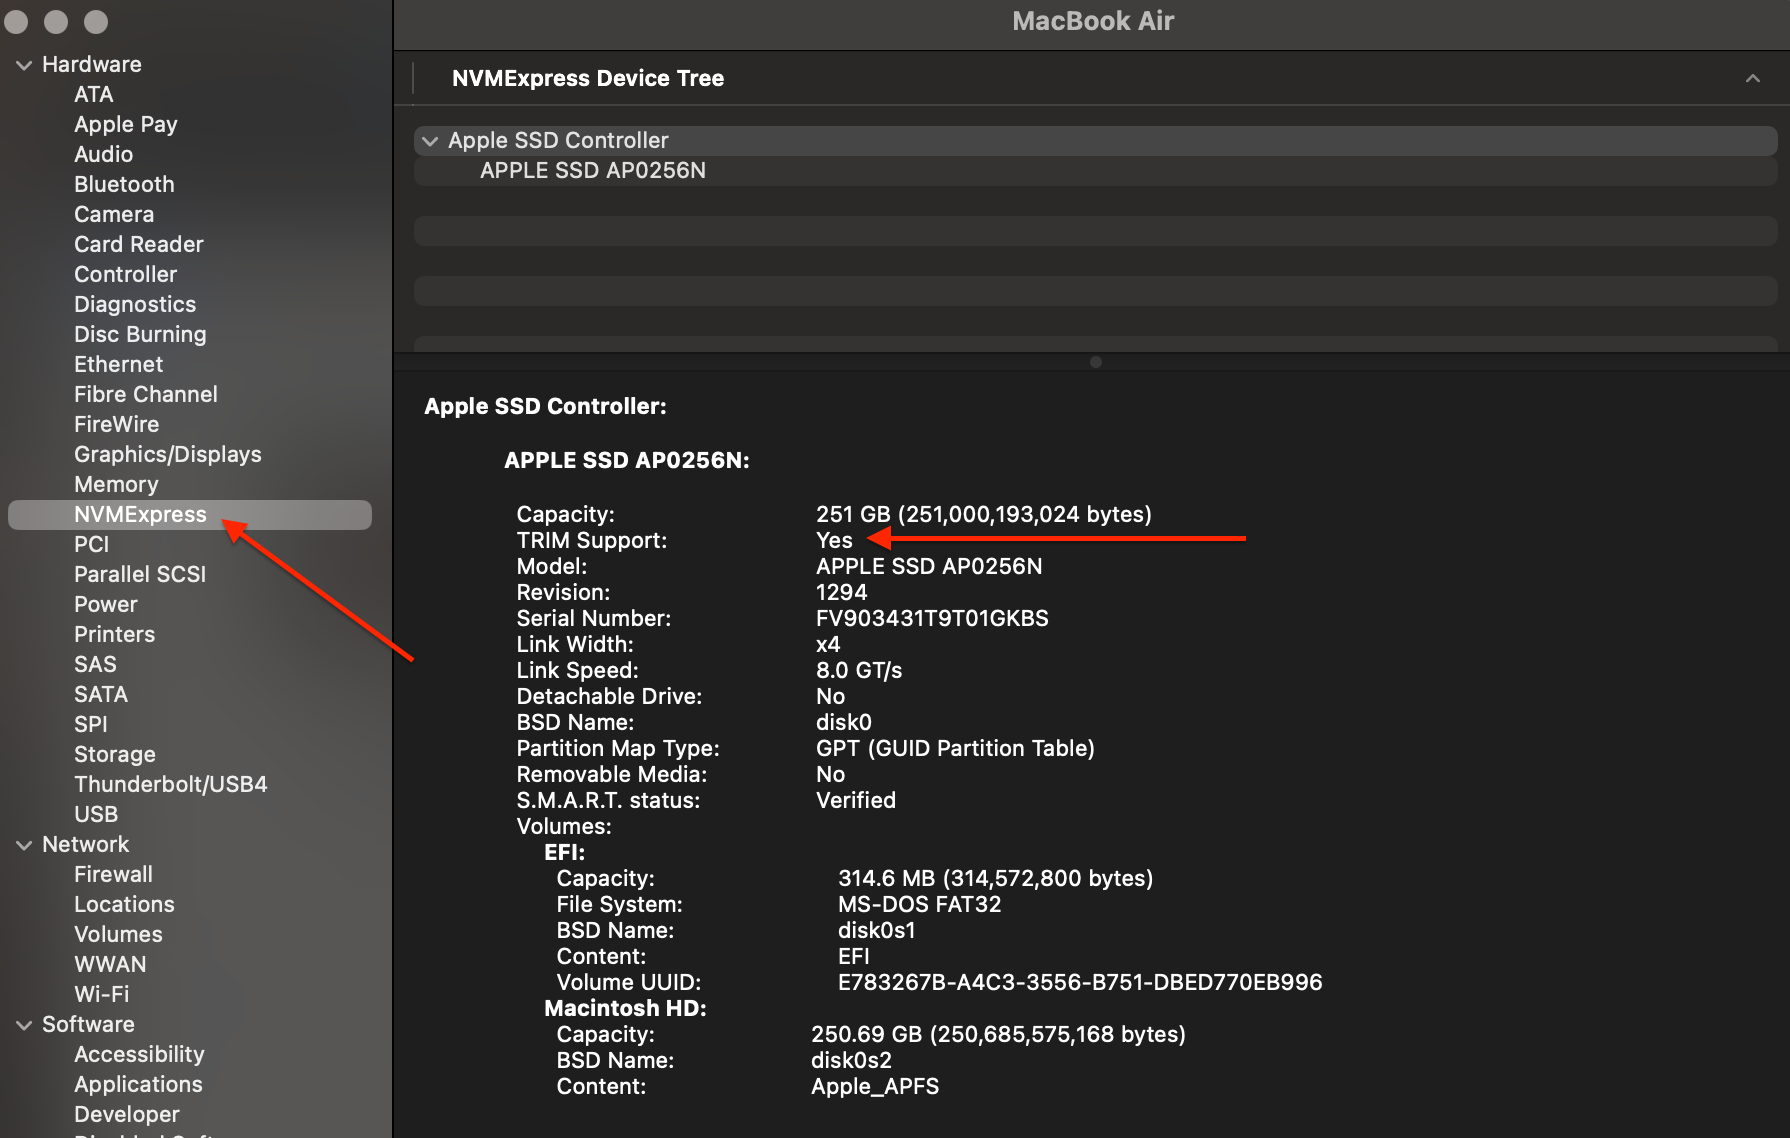The width and height of the screenshot is (1790, 1138).
Task: Select WWAN in the sidebar
Action: [x=110, y=964]
